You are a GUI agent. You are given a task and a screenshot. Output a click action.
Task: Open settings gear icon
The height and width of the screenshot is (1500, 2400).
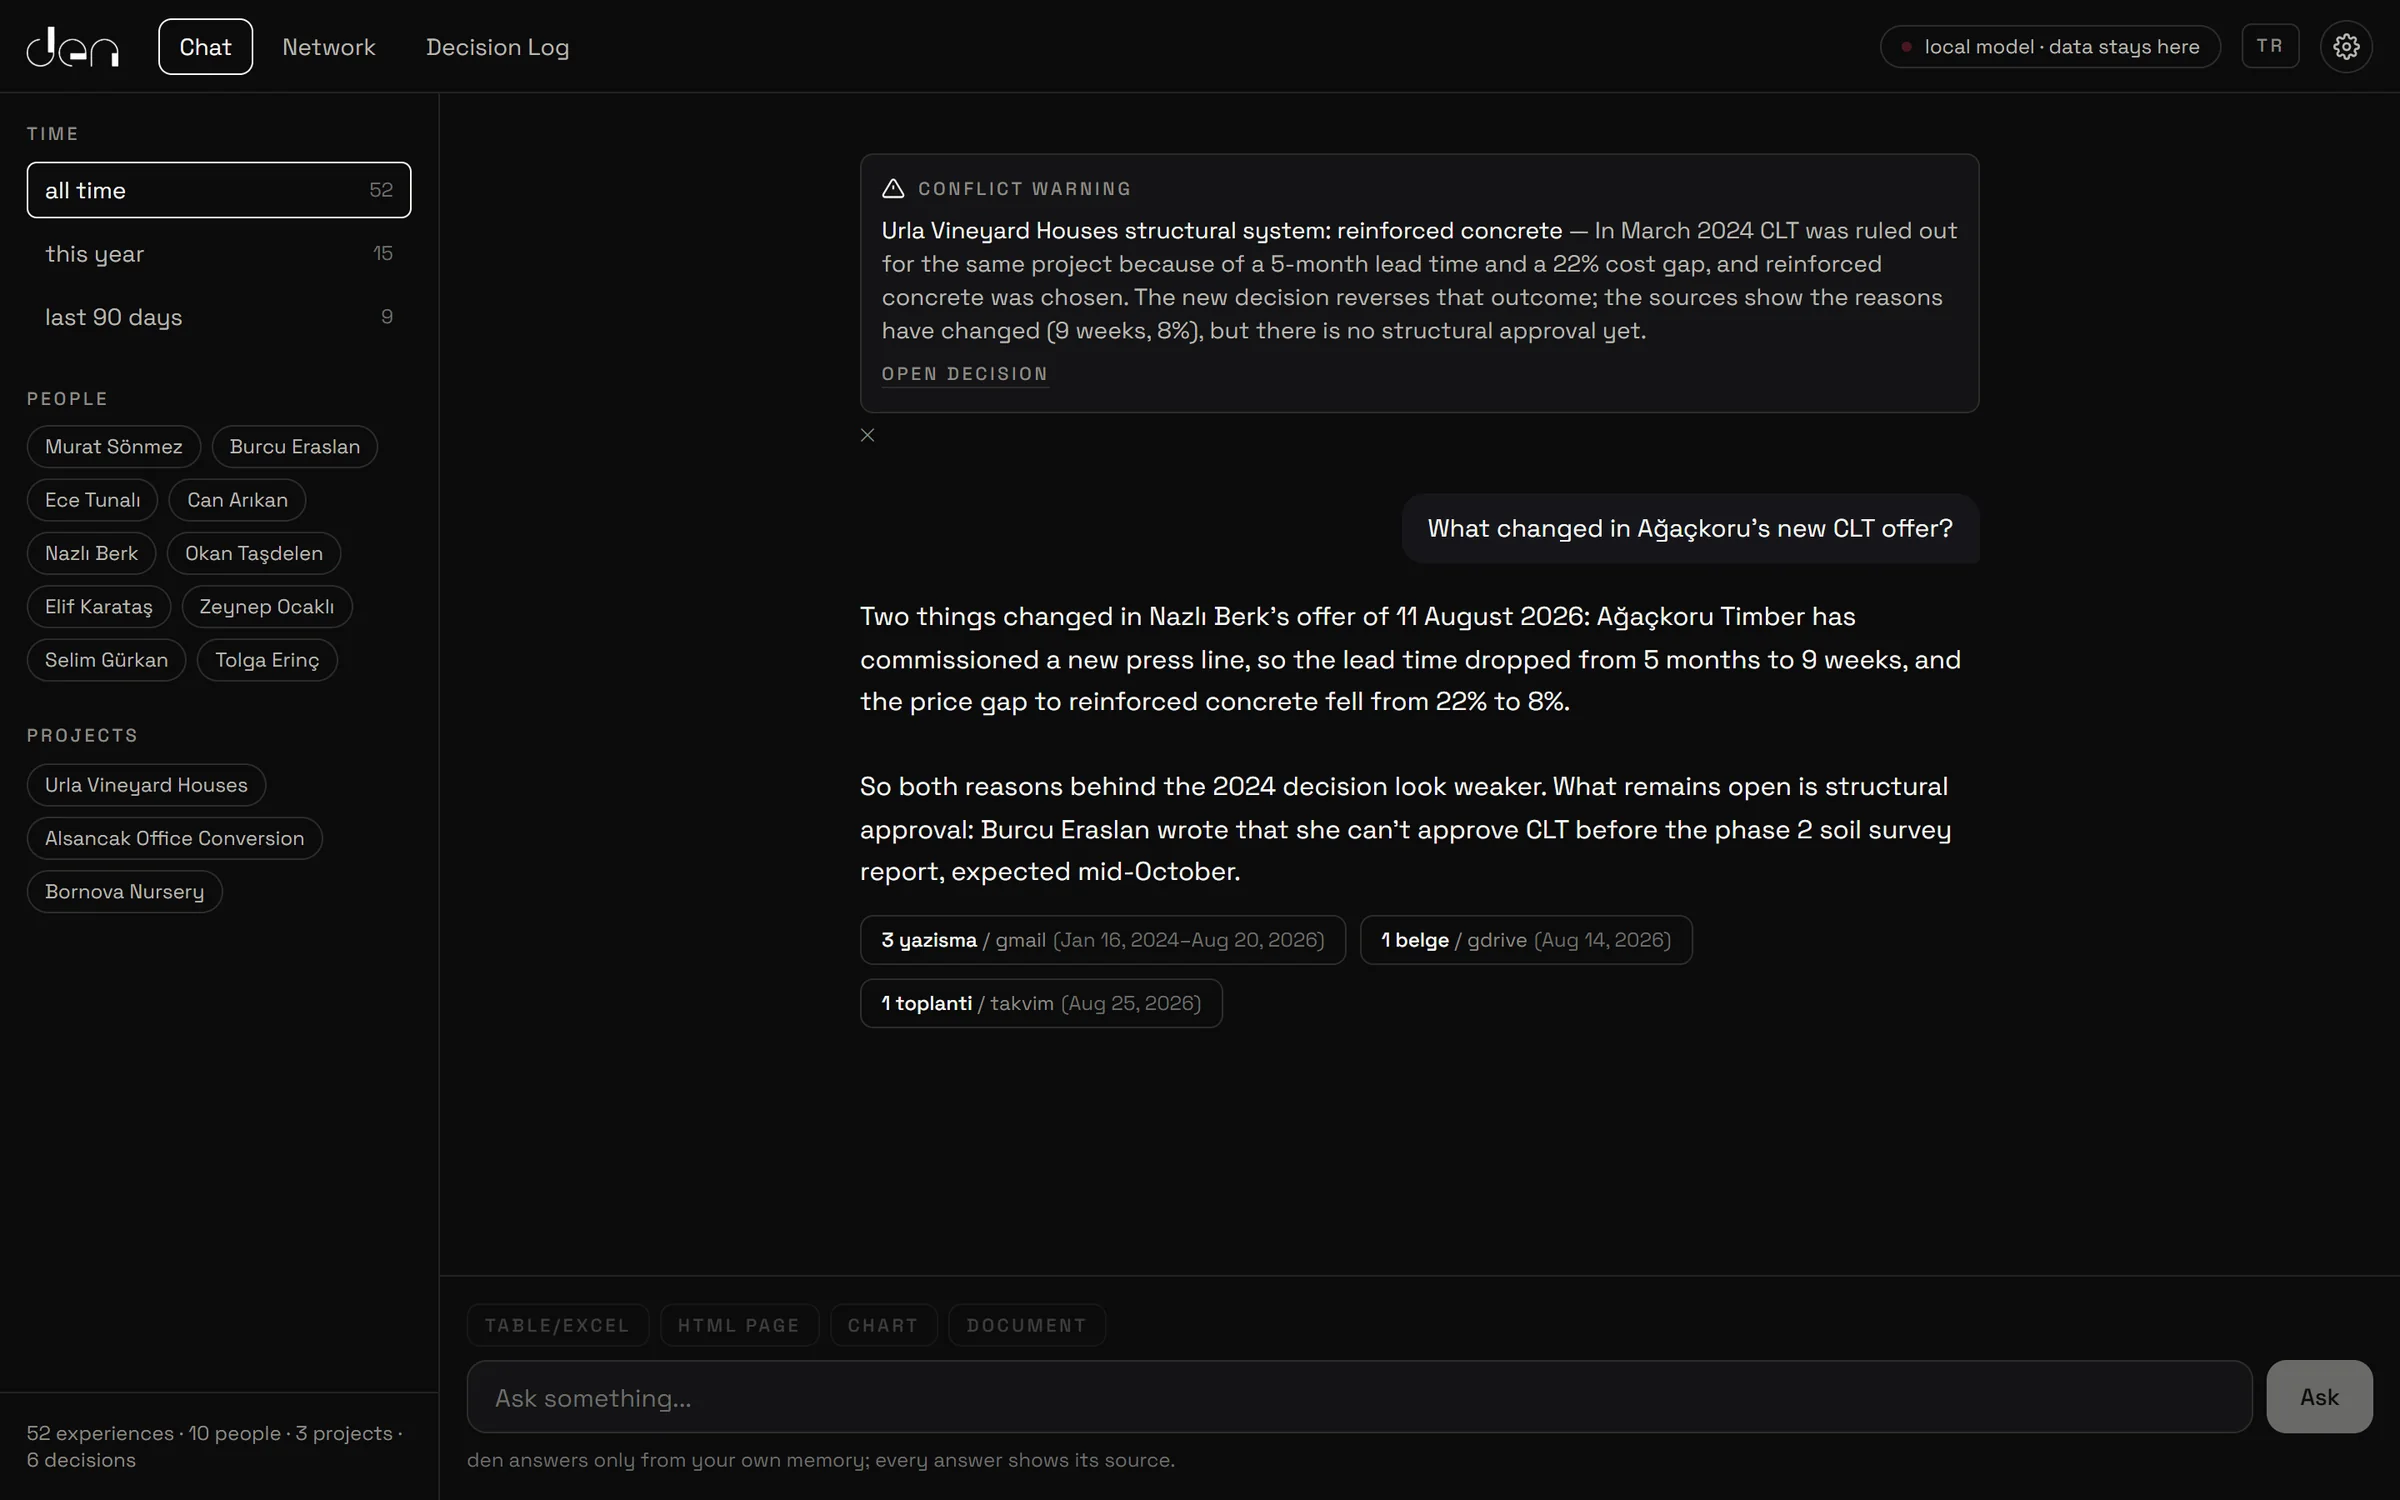2346,46
